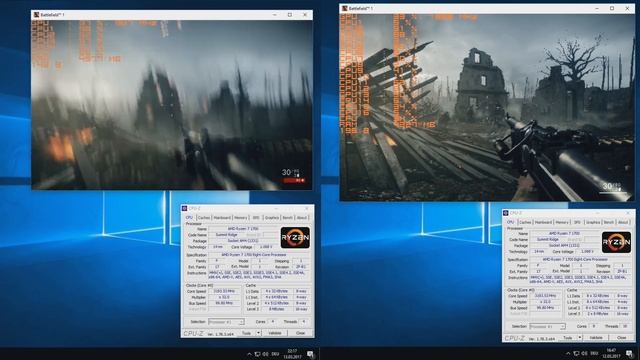This screenshot has height=360, width=640.
Task: Click the Code Name field in left CPU-Z
Action: (x=226, y=235)
